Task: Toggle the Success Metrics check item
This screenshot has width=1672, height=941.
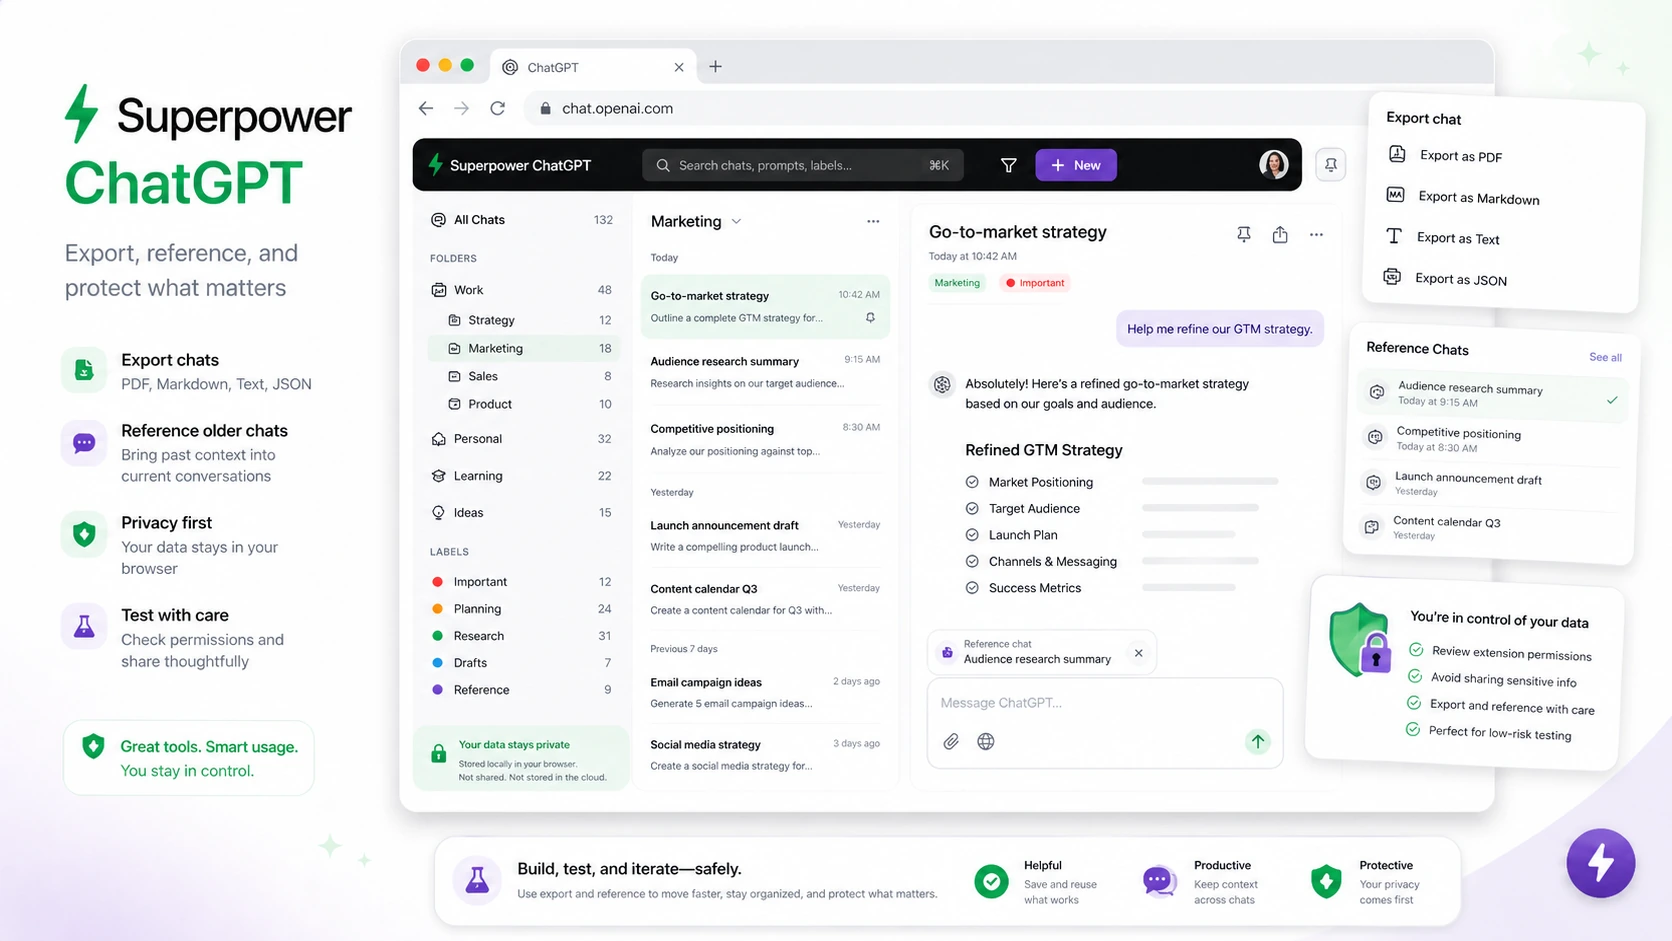Action: (x=972, y=588)
